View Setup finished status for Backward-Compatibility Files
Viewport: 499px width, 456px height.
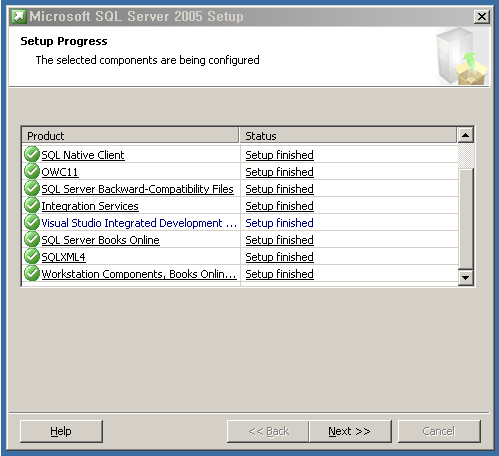click(279, 189)
